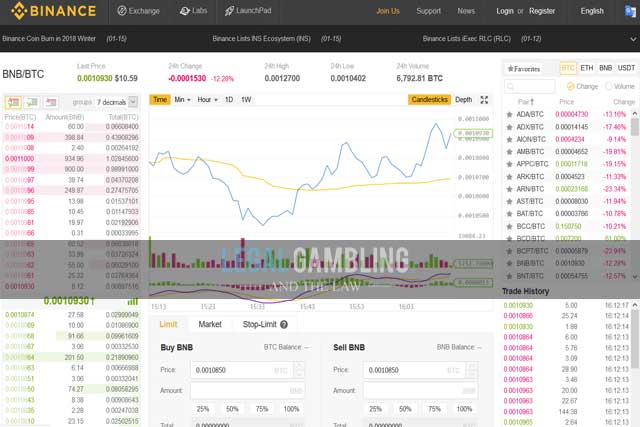Favorite the AST/BTC star
This screenshot has width=640, height=427.
[x=509, y=202]
